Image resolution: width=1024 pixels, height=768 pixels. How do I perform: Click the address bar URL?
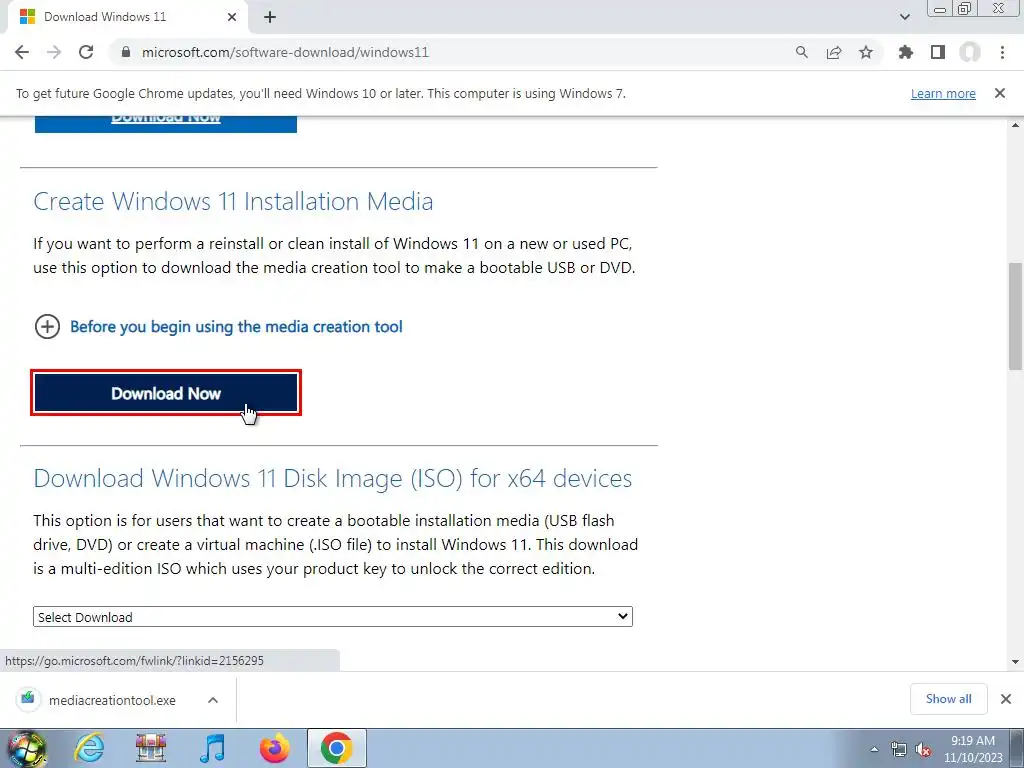[x=285, y=52]
